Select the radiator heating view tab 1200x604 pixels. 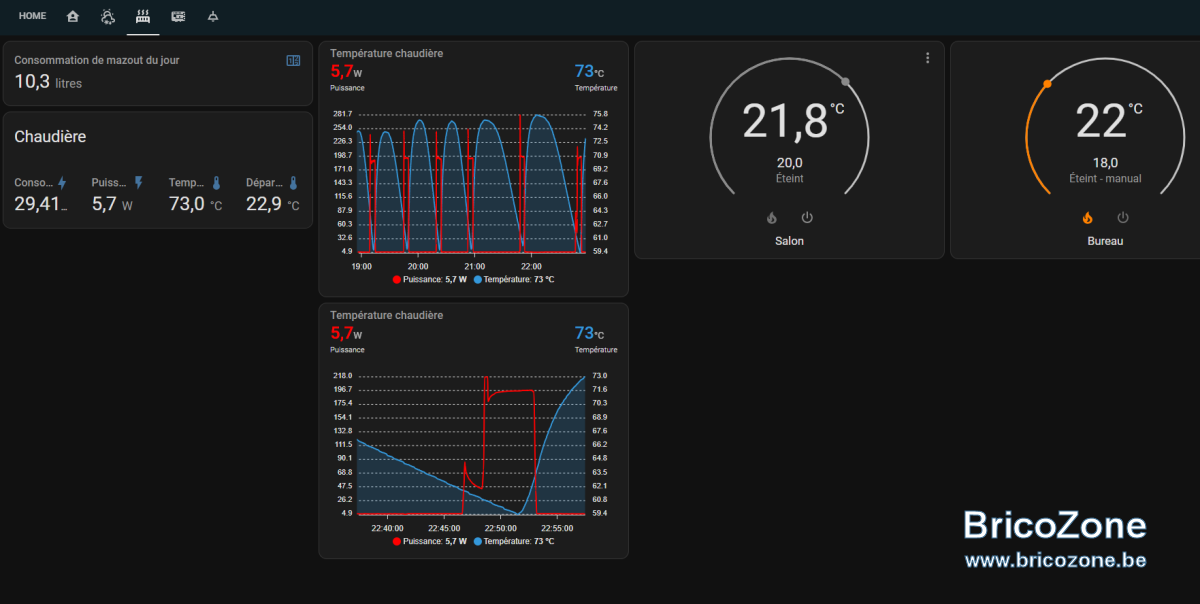143,16
